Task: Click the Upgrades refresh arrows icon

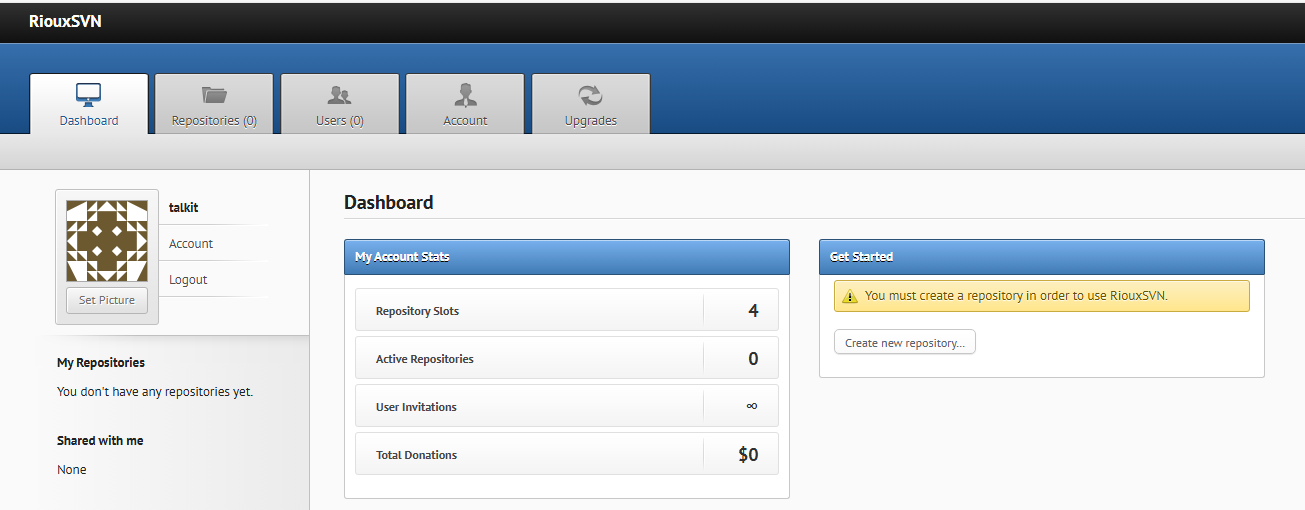Action: tap(591, 95)
